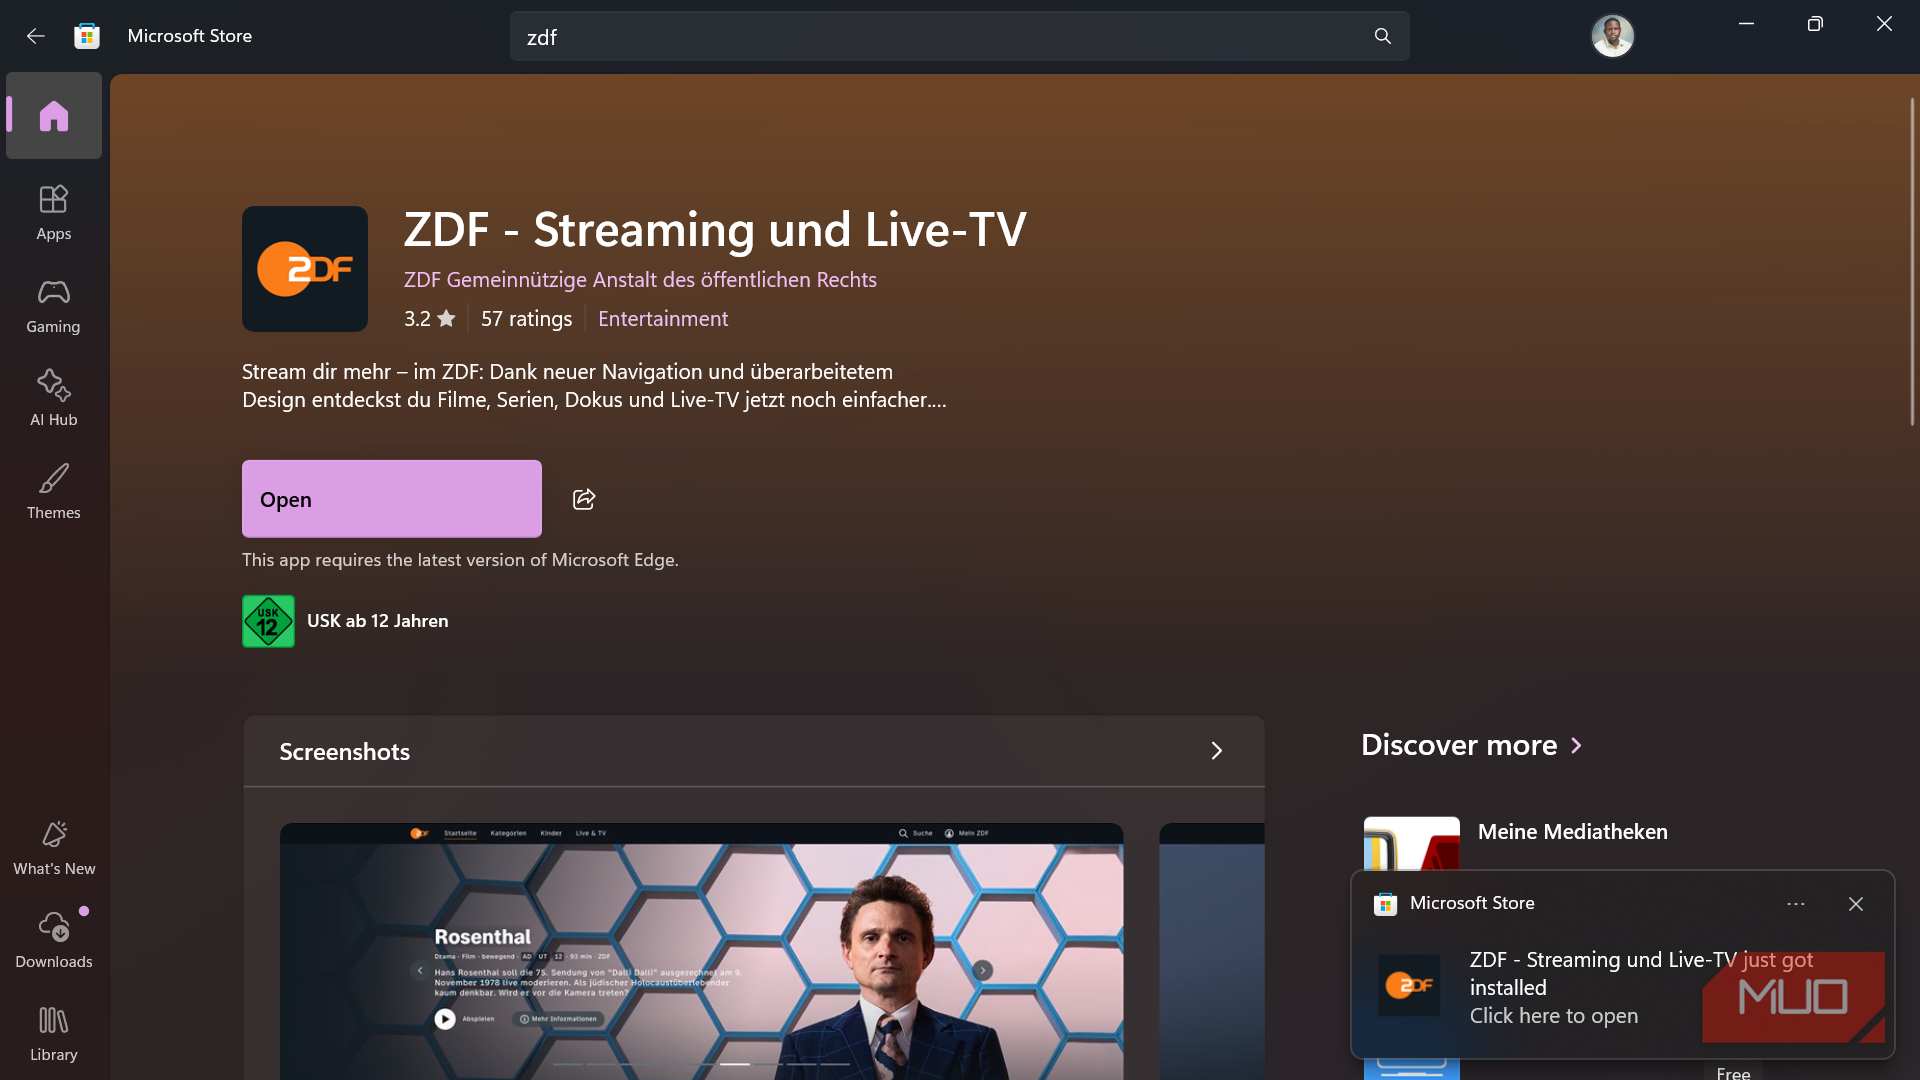
Task: Open the Rosenthal screenshot thumbnail
Action: coord(701,951)
